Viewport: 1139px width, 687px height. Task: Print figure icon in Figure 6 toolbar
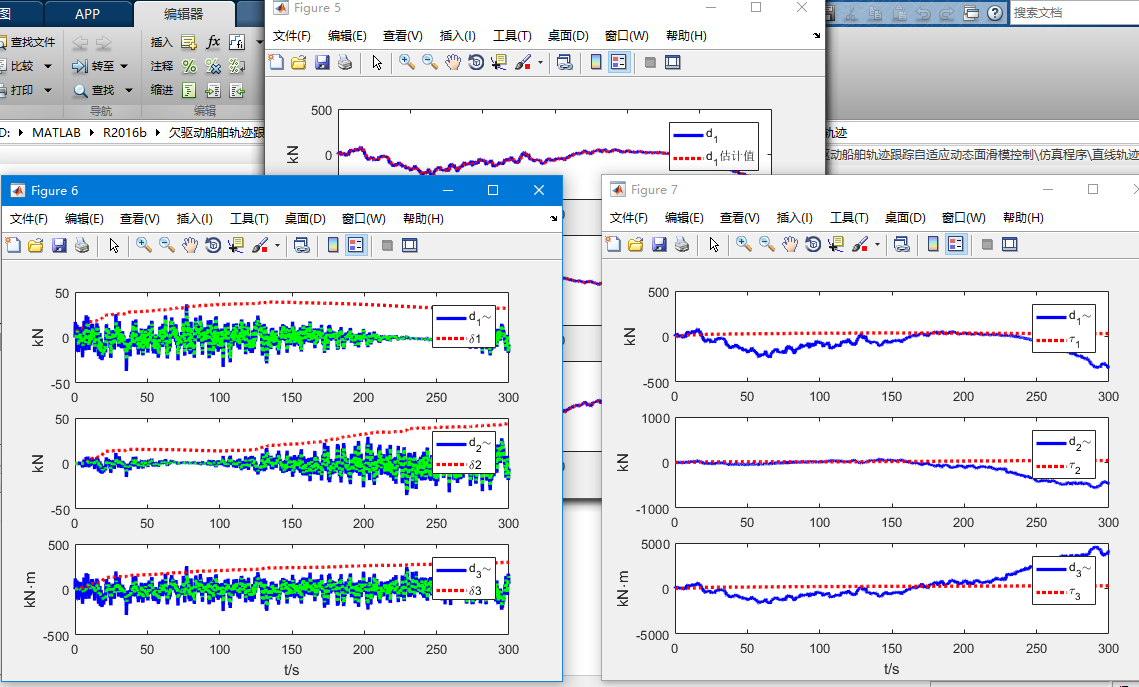[82, 245]
